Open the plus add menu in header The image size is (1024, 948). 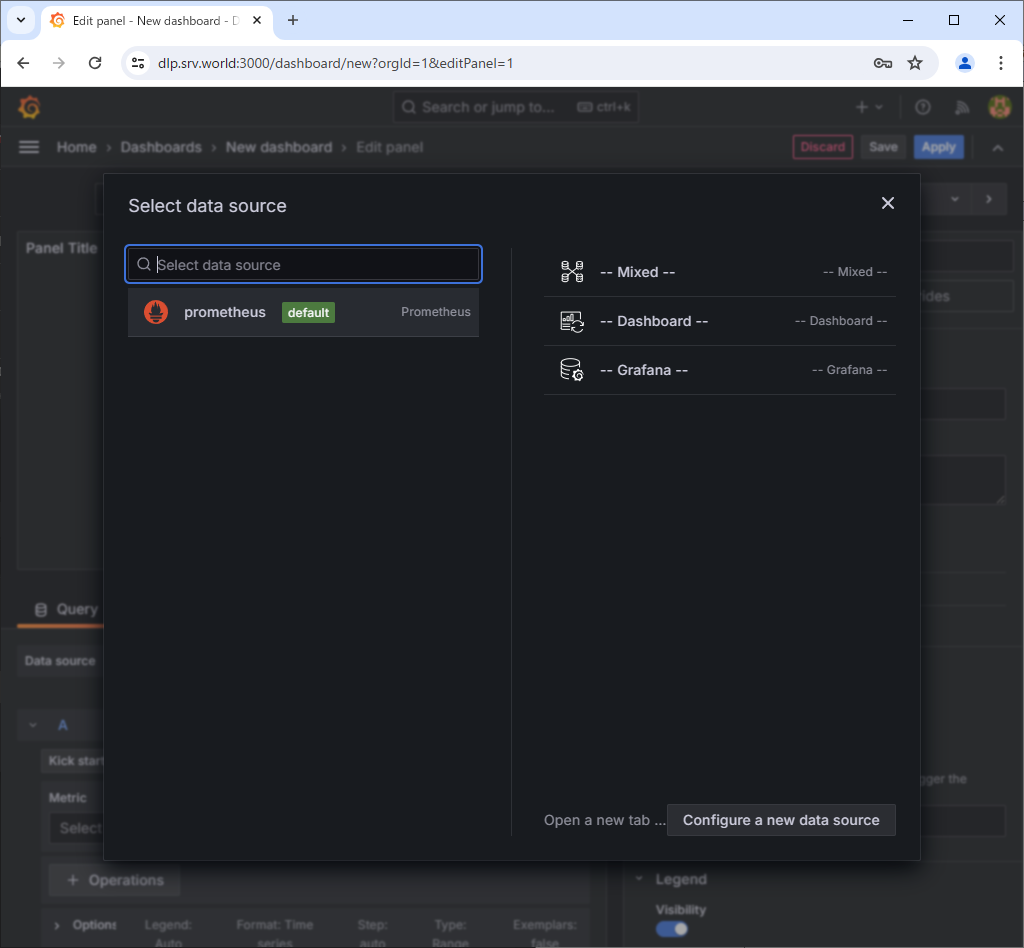click(869, 107)
